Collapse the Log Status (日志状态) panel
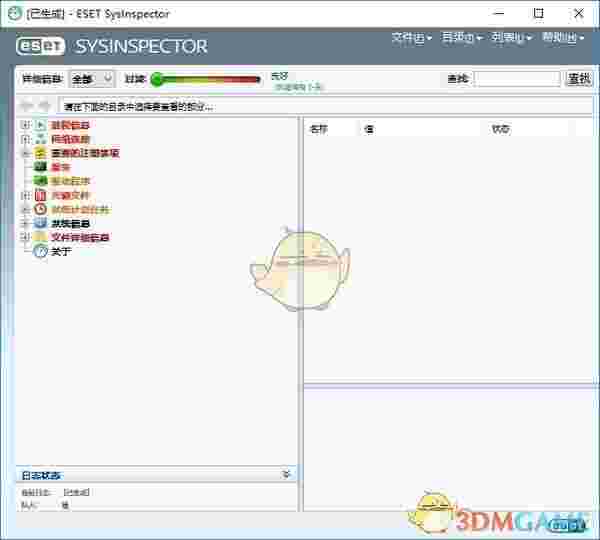This screenshot has height=540, width=600. [x=286, y=475]
